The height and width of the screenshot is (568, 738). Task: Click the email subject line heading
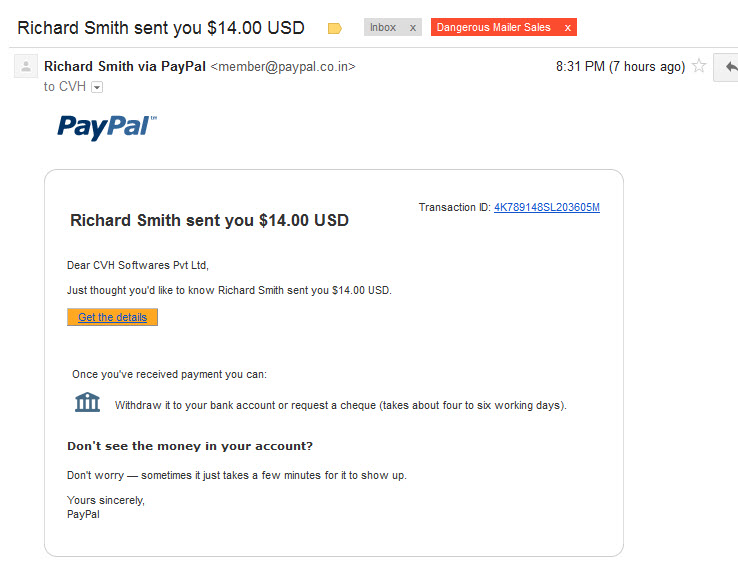(161, 28)
